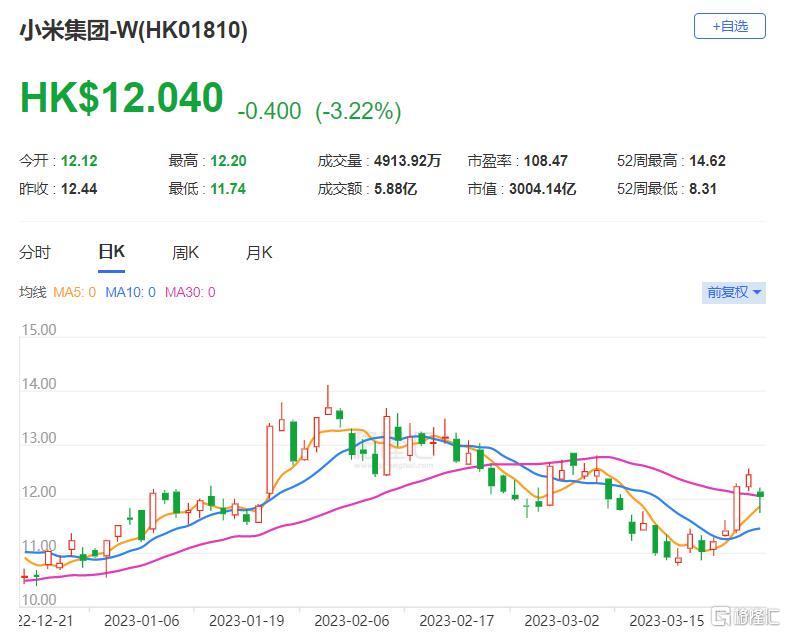786x633 pixels.
Task: Click the 10.00 price axis label
Action: (x=39, y=599)
